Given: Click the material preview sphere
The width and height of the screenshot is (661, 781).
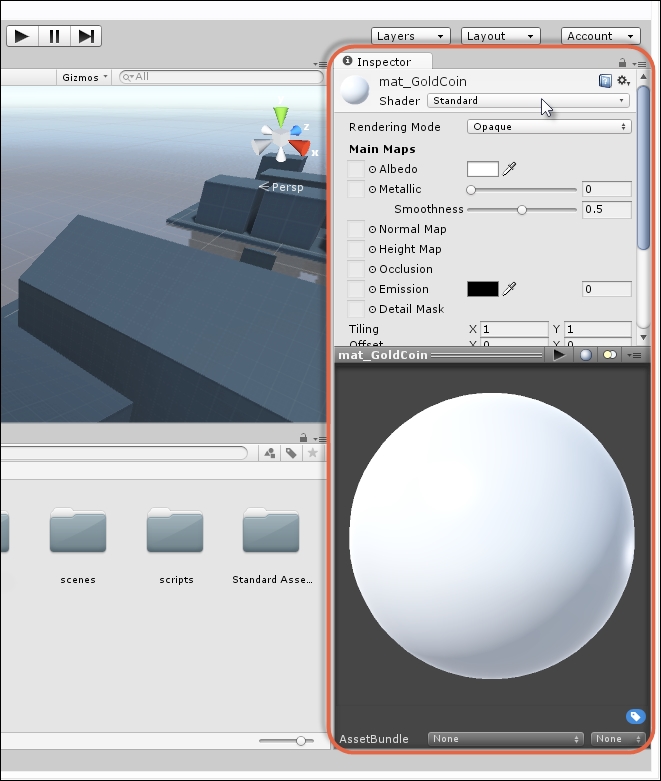Looking at the screenshot, I should click(x=492, y=535).
